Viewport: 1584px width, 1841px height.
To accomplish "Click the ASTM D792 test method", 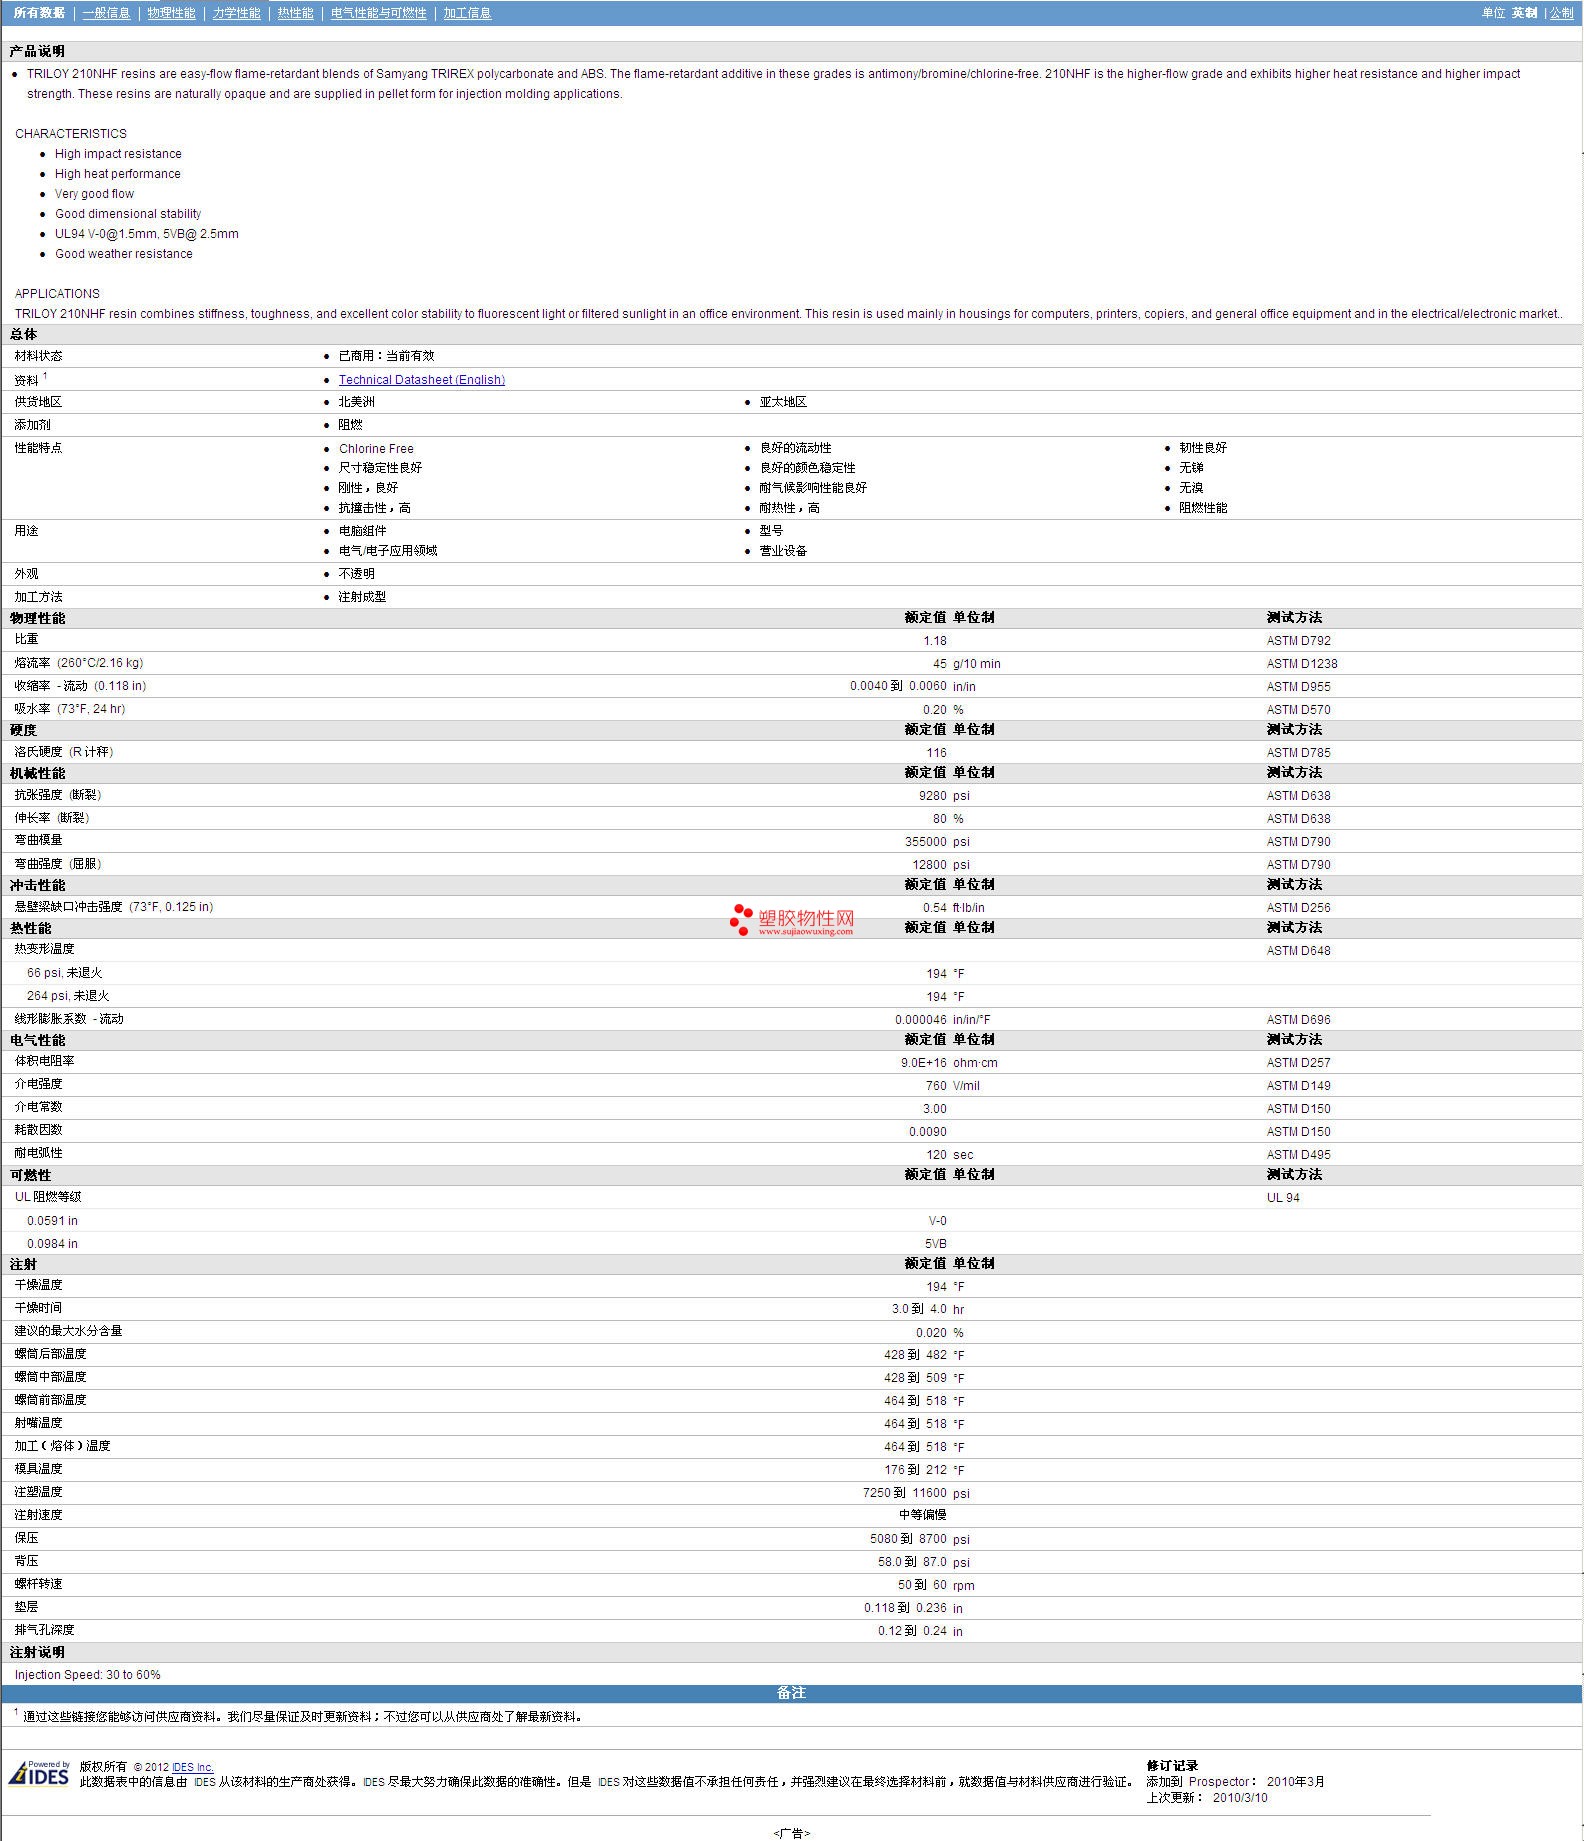I will pos(1299,641).
